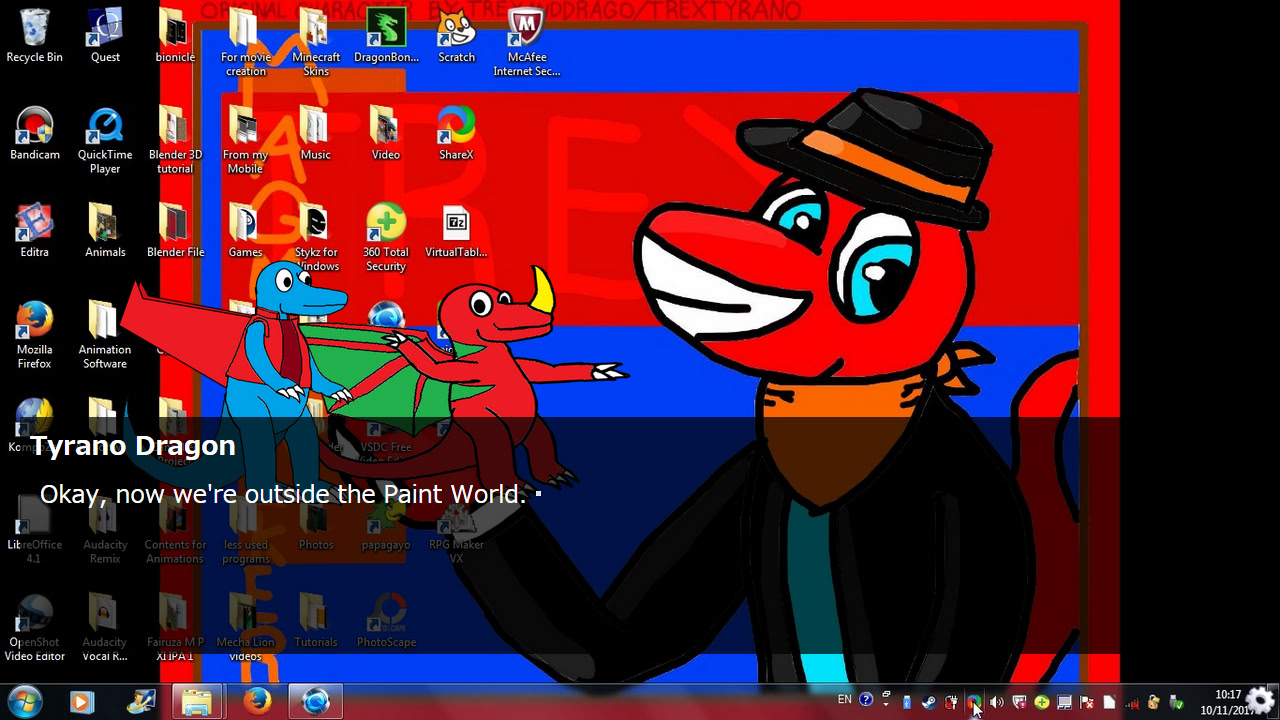Switch to the File Explorer taskbar window
The height and width of the screenshot is (720, 1280).
pos(197,702)
